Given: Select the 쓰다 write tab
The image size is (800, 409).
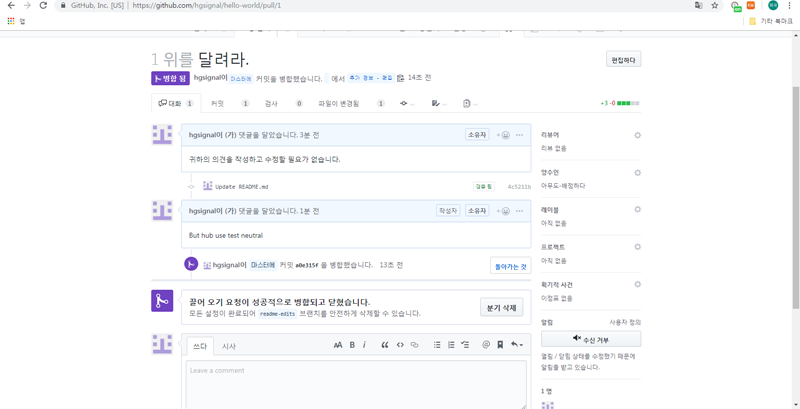Looking at the screenshot, I should 200,346.
